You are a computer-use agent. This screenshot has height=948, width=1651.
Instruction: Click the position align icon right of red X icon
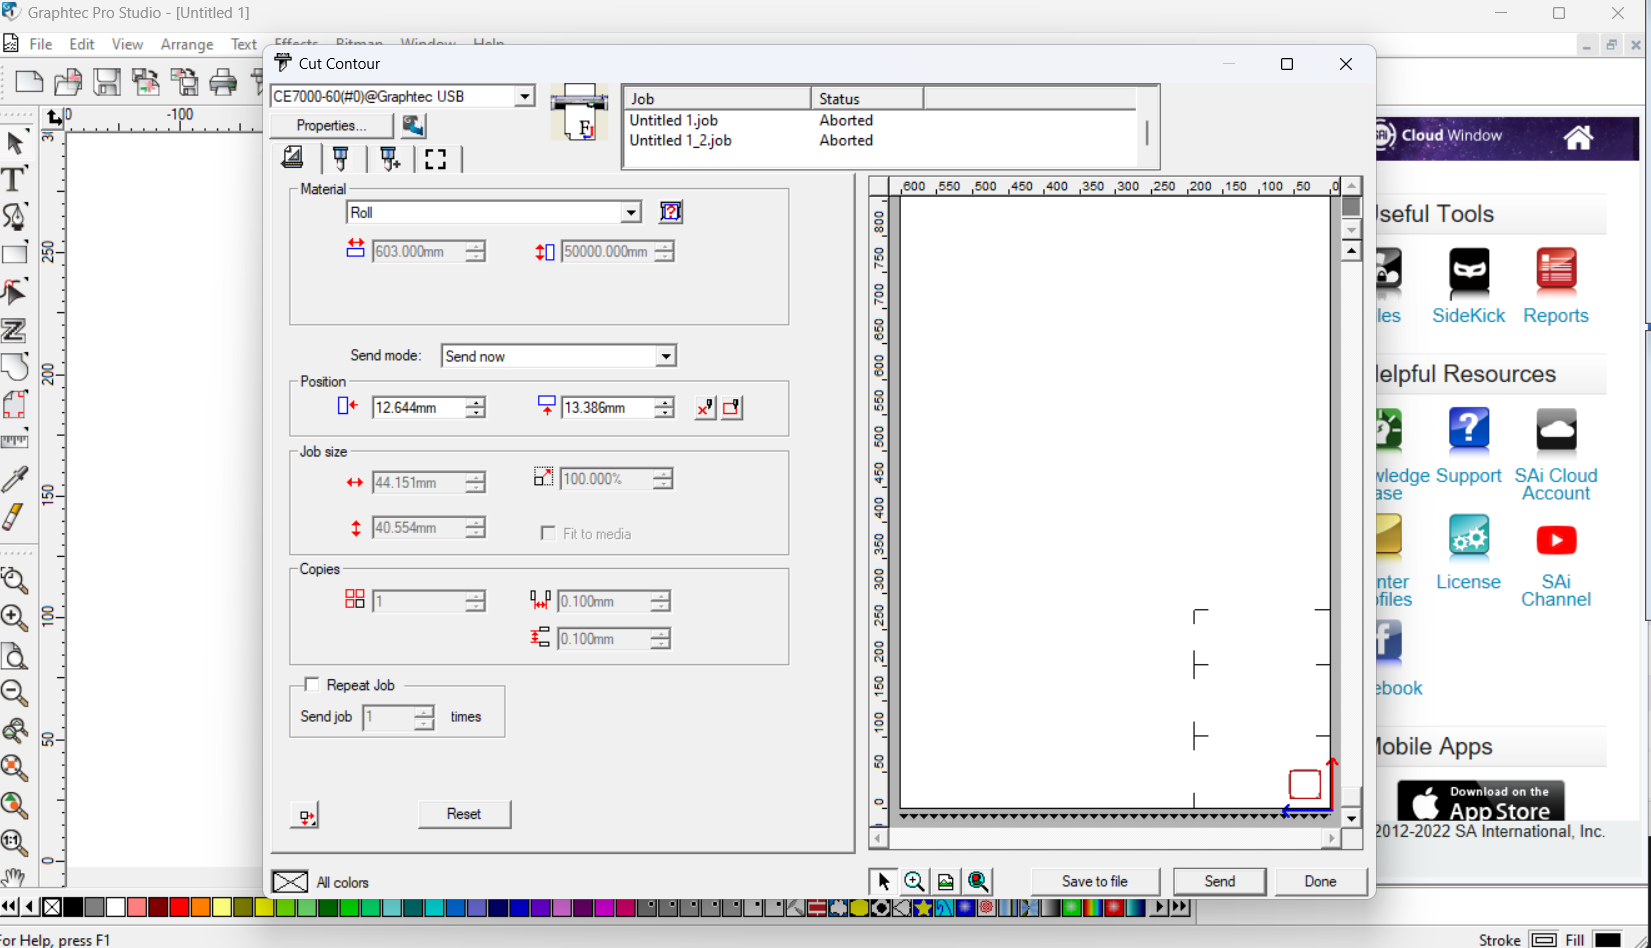coord(732,407)
